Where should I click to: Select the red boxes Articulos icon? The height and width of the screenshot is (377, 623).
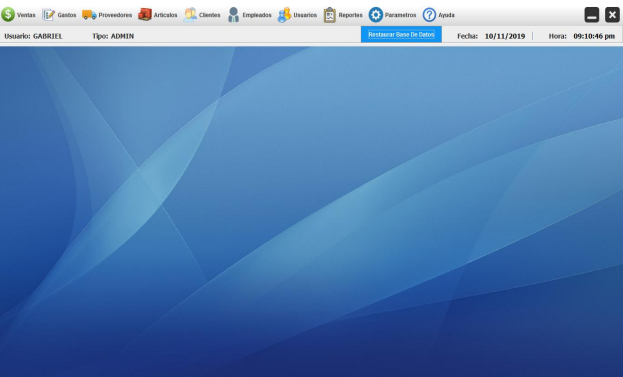pyautogui.click(x=145, y=14)
